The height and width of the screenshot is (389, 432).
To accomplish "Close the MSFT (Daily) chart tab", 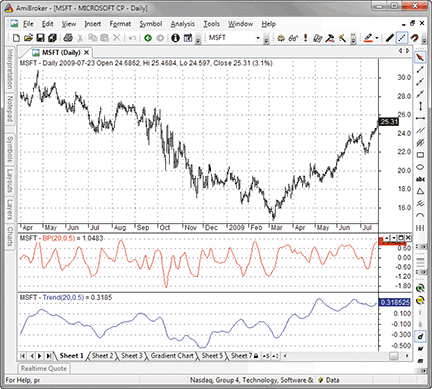I will click(x=86, y=52).
